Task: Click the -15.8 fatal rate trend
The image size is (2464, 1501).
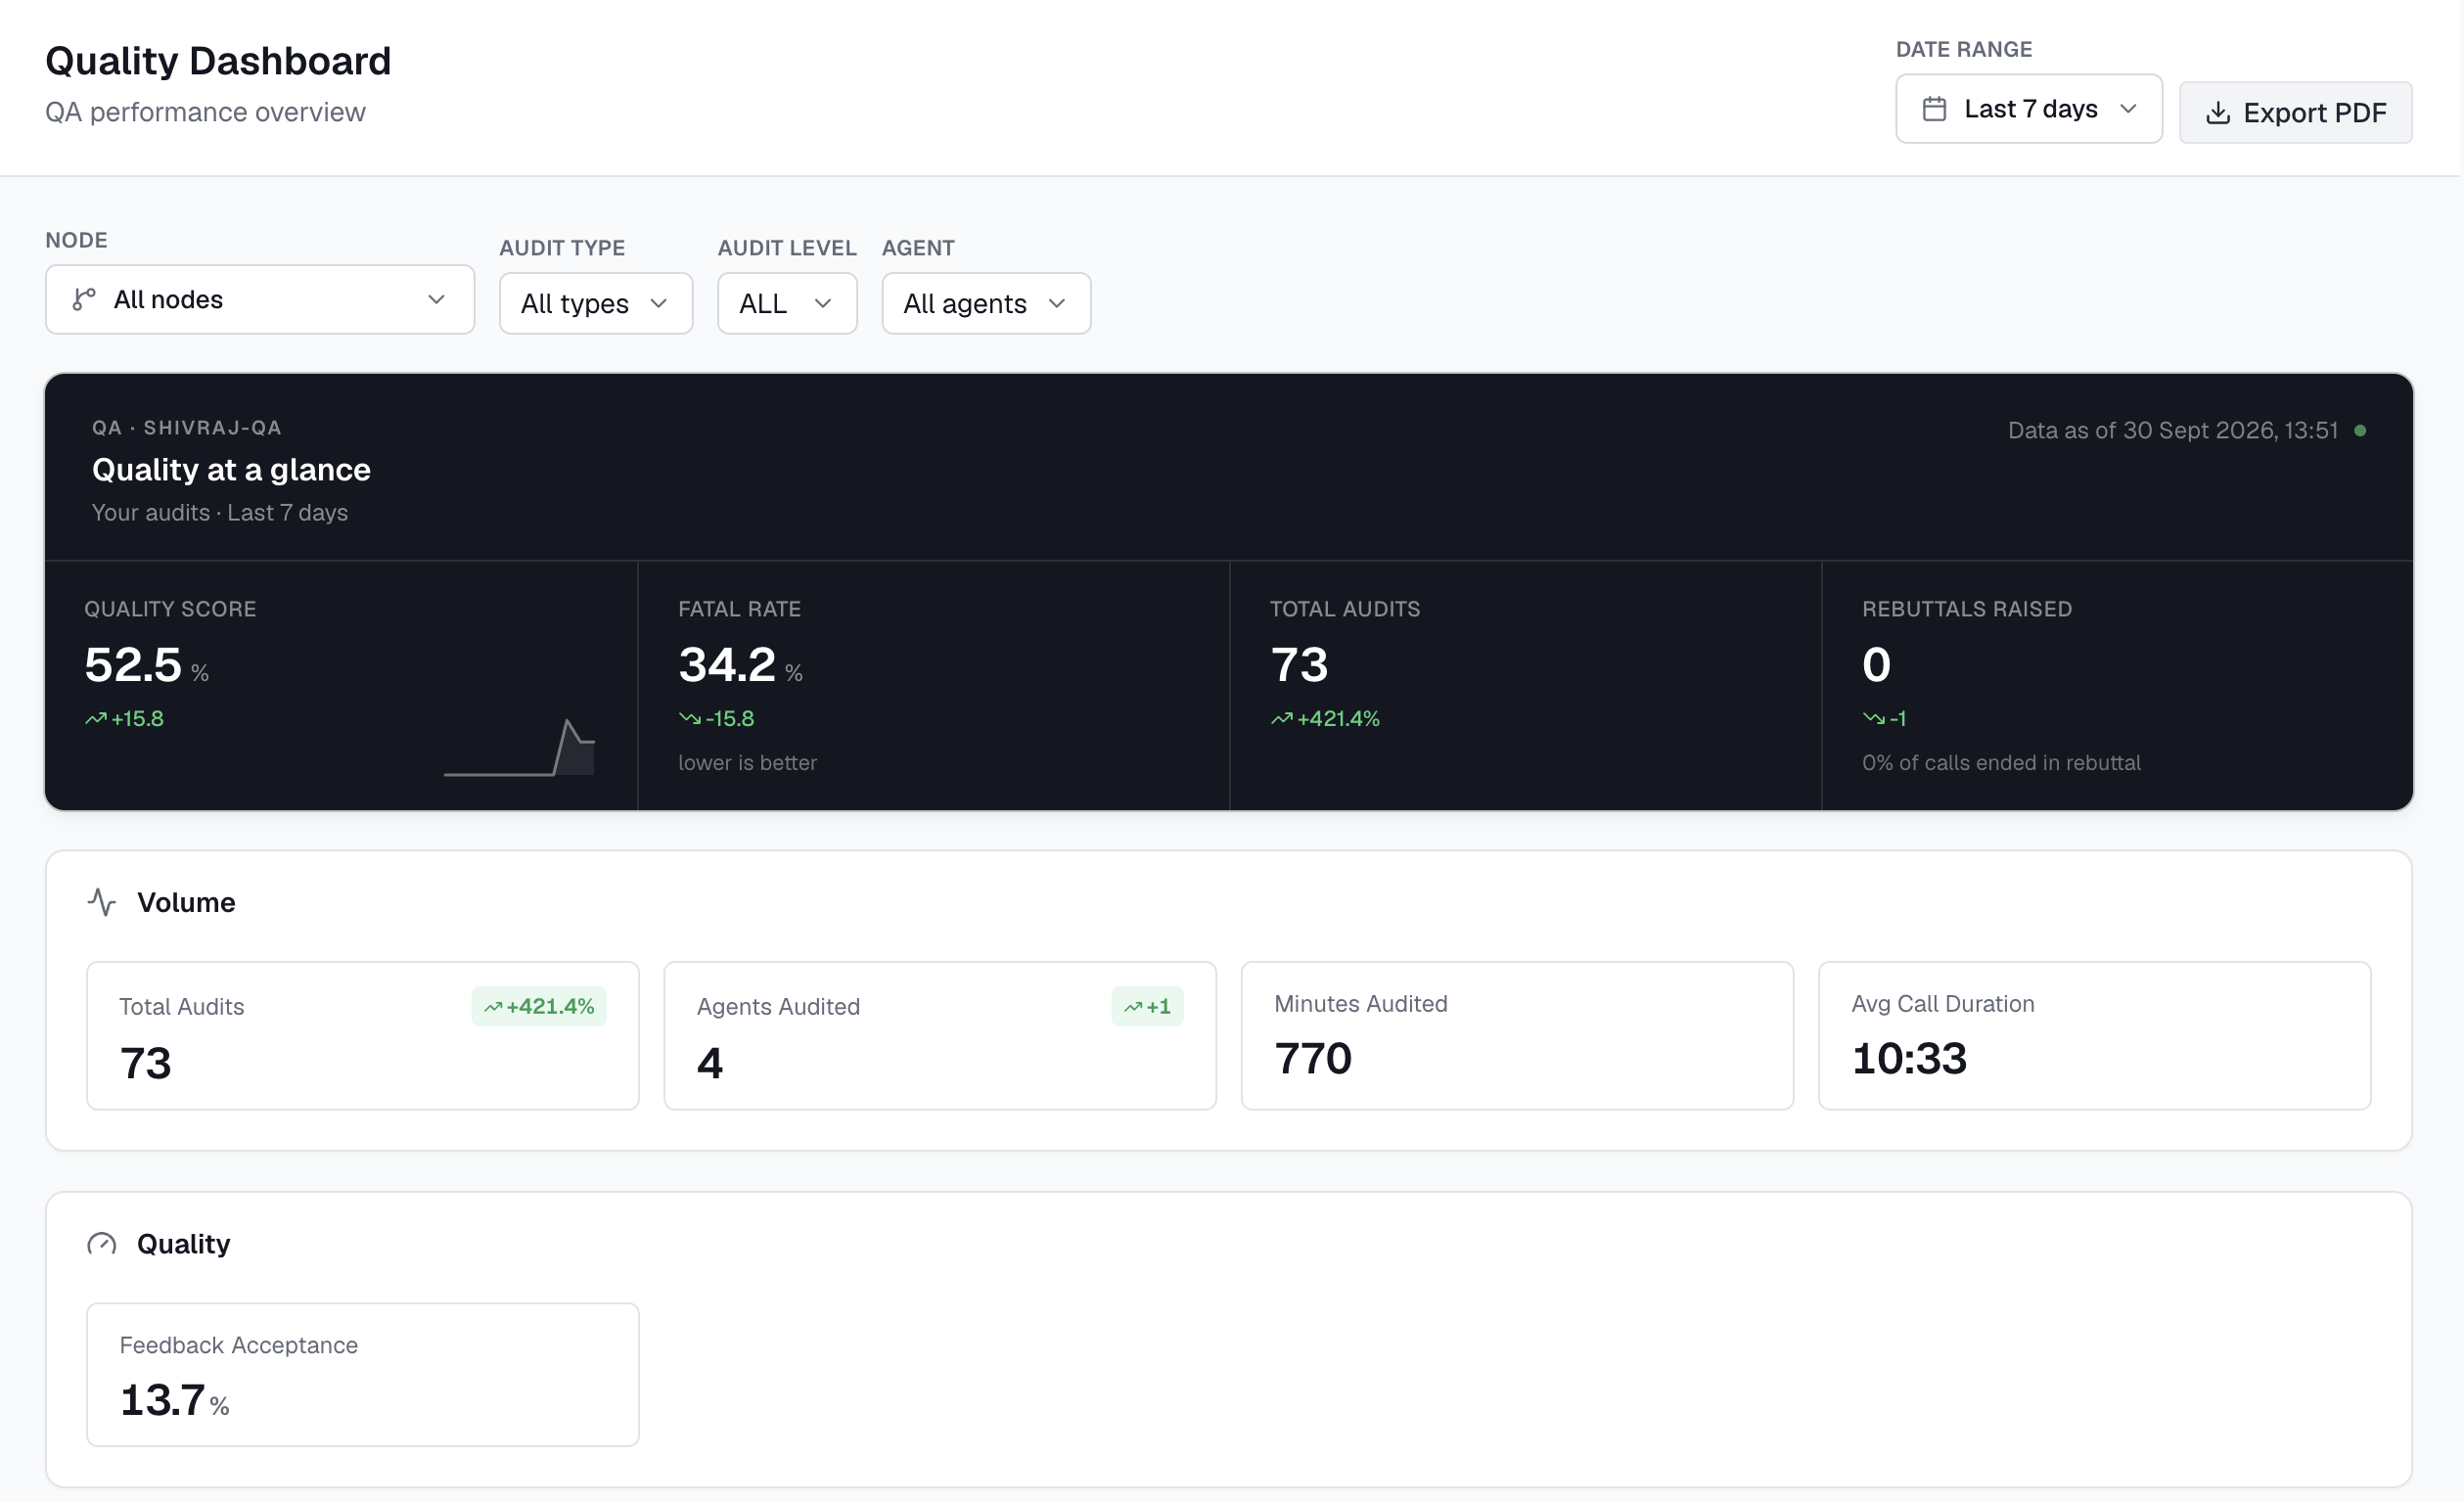Action: (717, 719)
